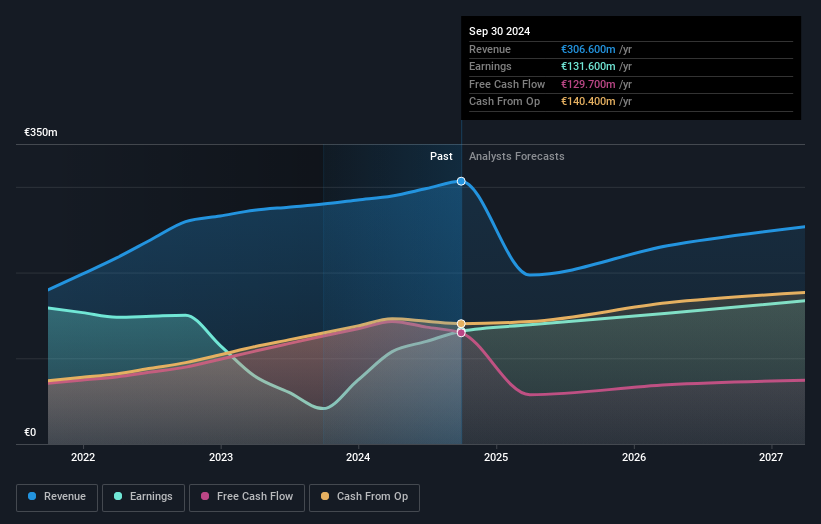Click the orange Cash From Op legend dot

pos(325,496)
